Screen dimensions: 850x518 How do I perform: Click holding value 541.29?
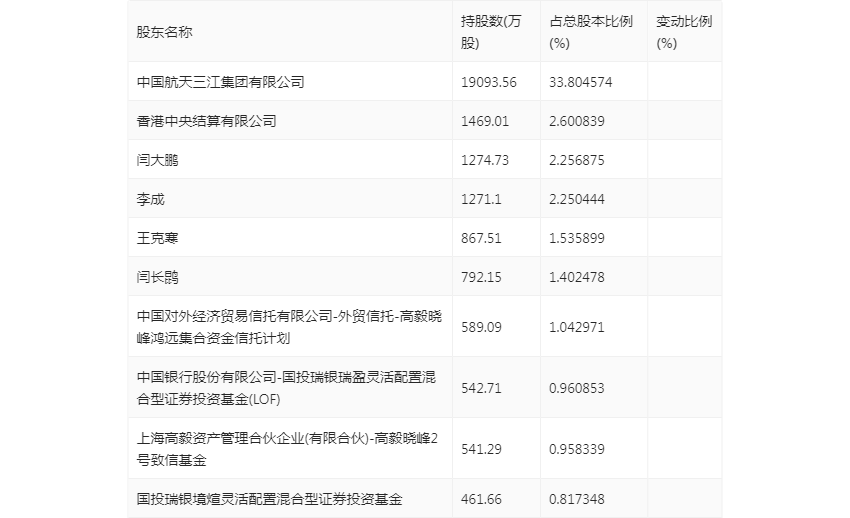click(481, 449)
